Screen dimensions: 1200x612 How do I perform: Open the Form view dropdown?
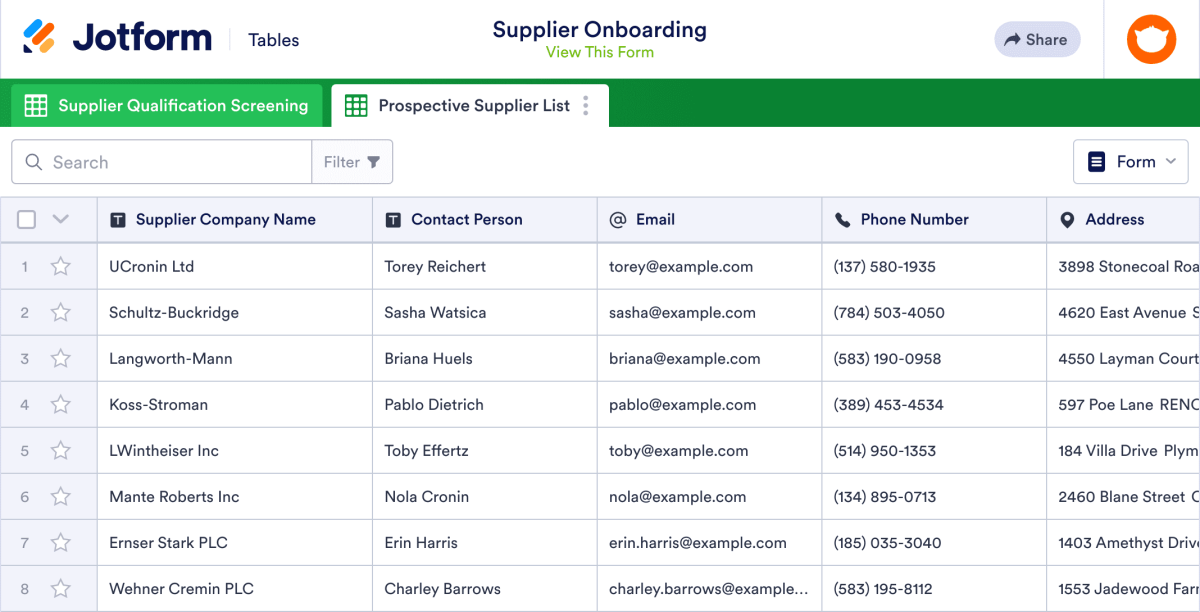click(1131, 162)
